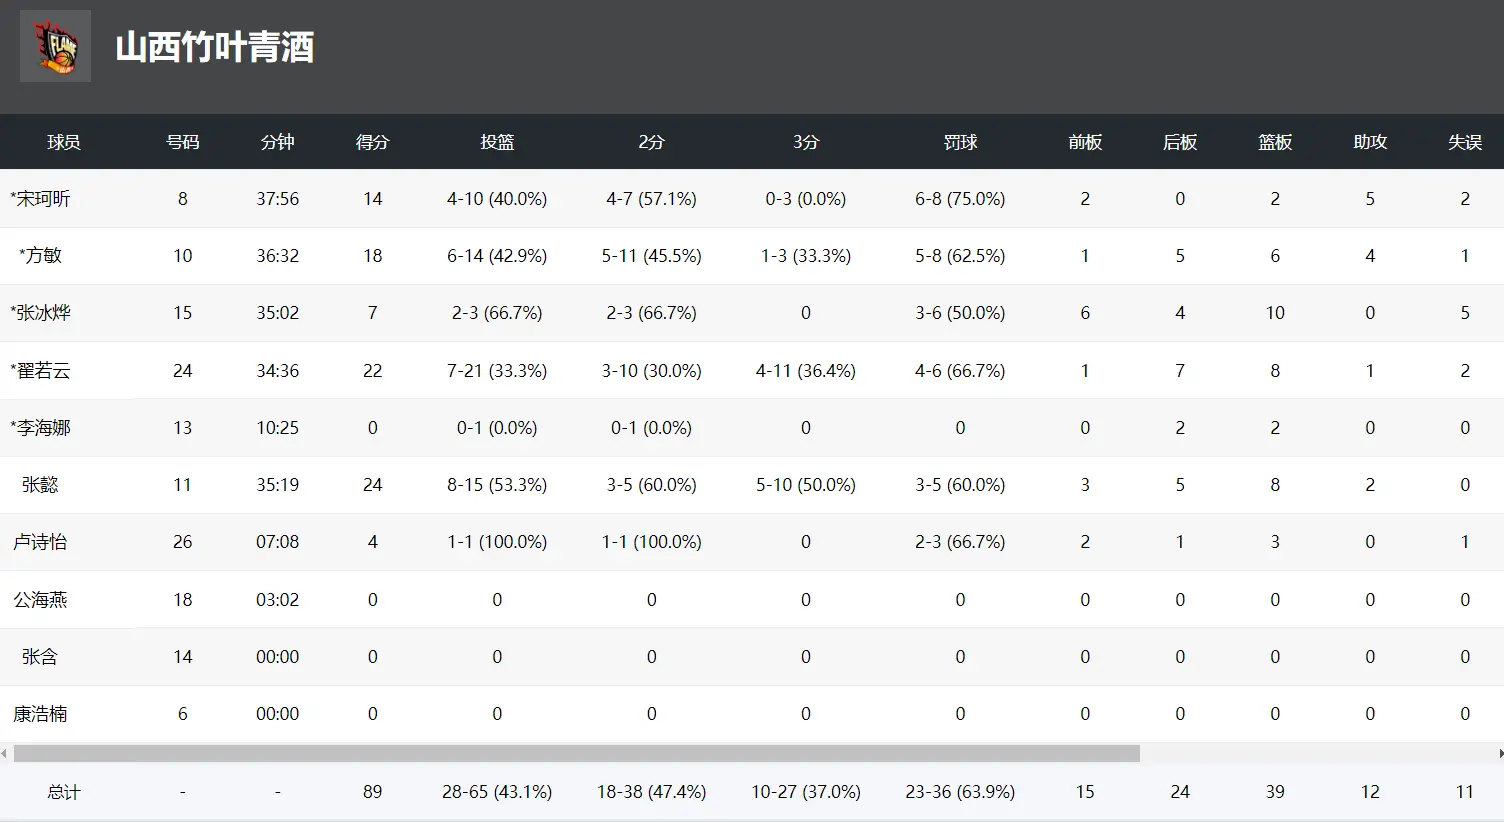Click the 总计 totals row label
1504x822 pixels.
(x=63, y=792)
